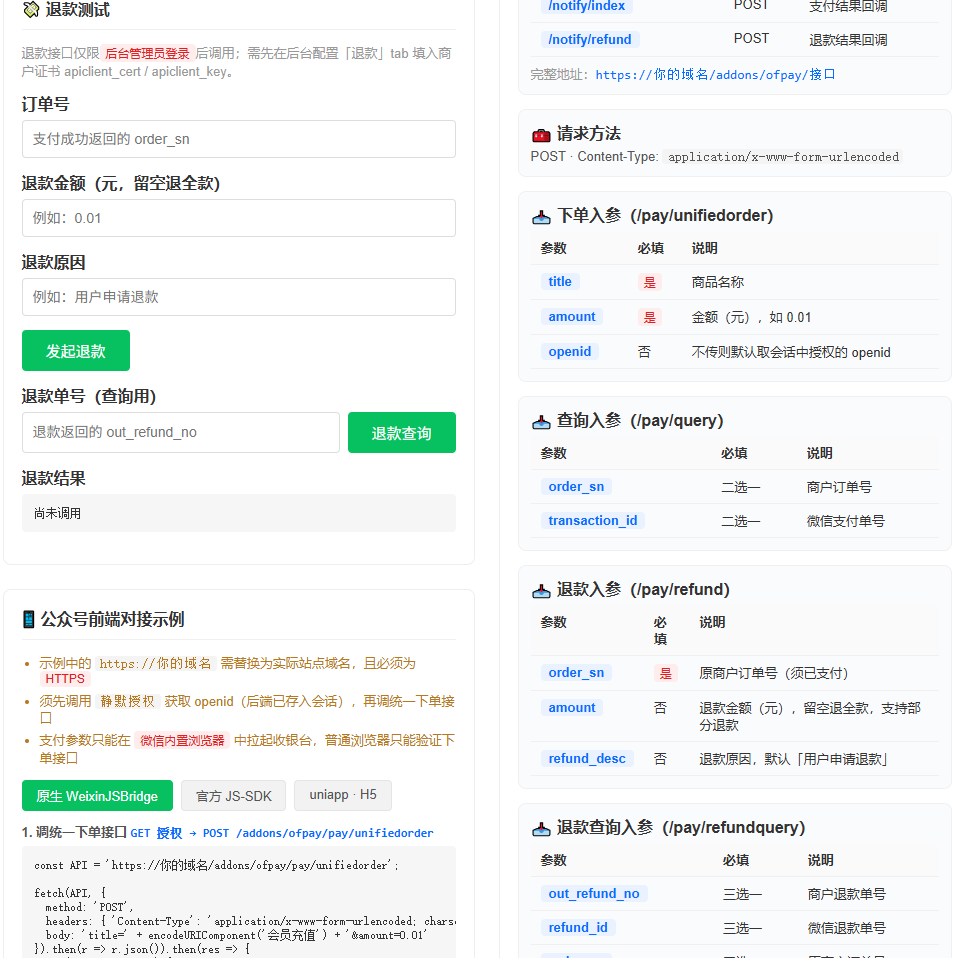Image resolution: width=956 pixels, height=958 pixels.
Task: Click the 后台管理员登录 red tag
Action: coord(148,53)
